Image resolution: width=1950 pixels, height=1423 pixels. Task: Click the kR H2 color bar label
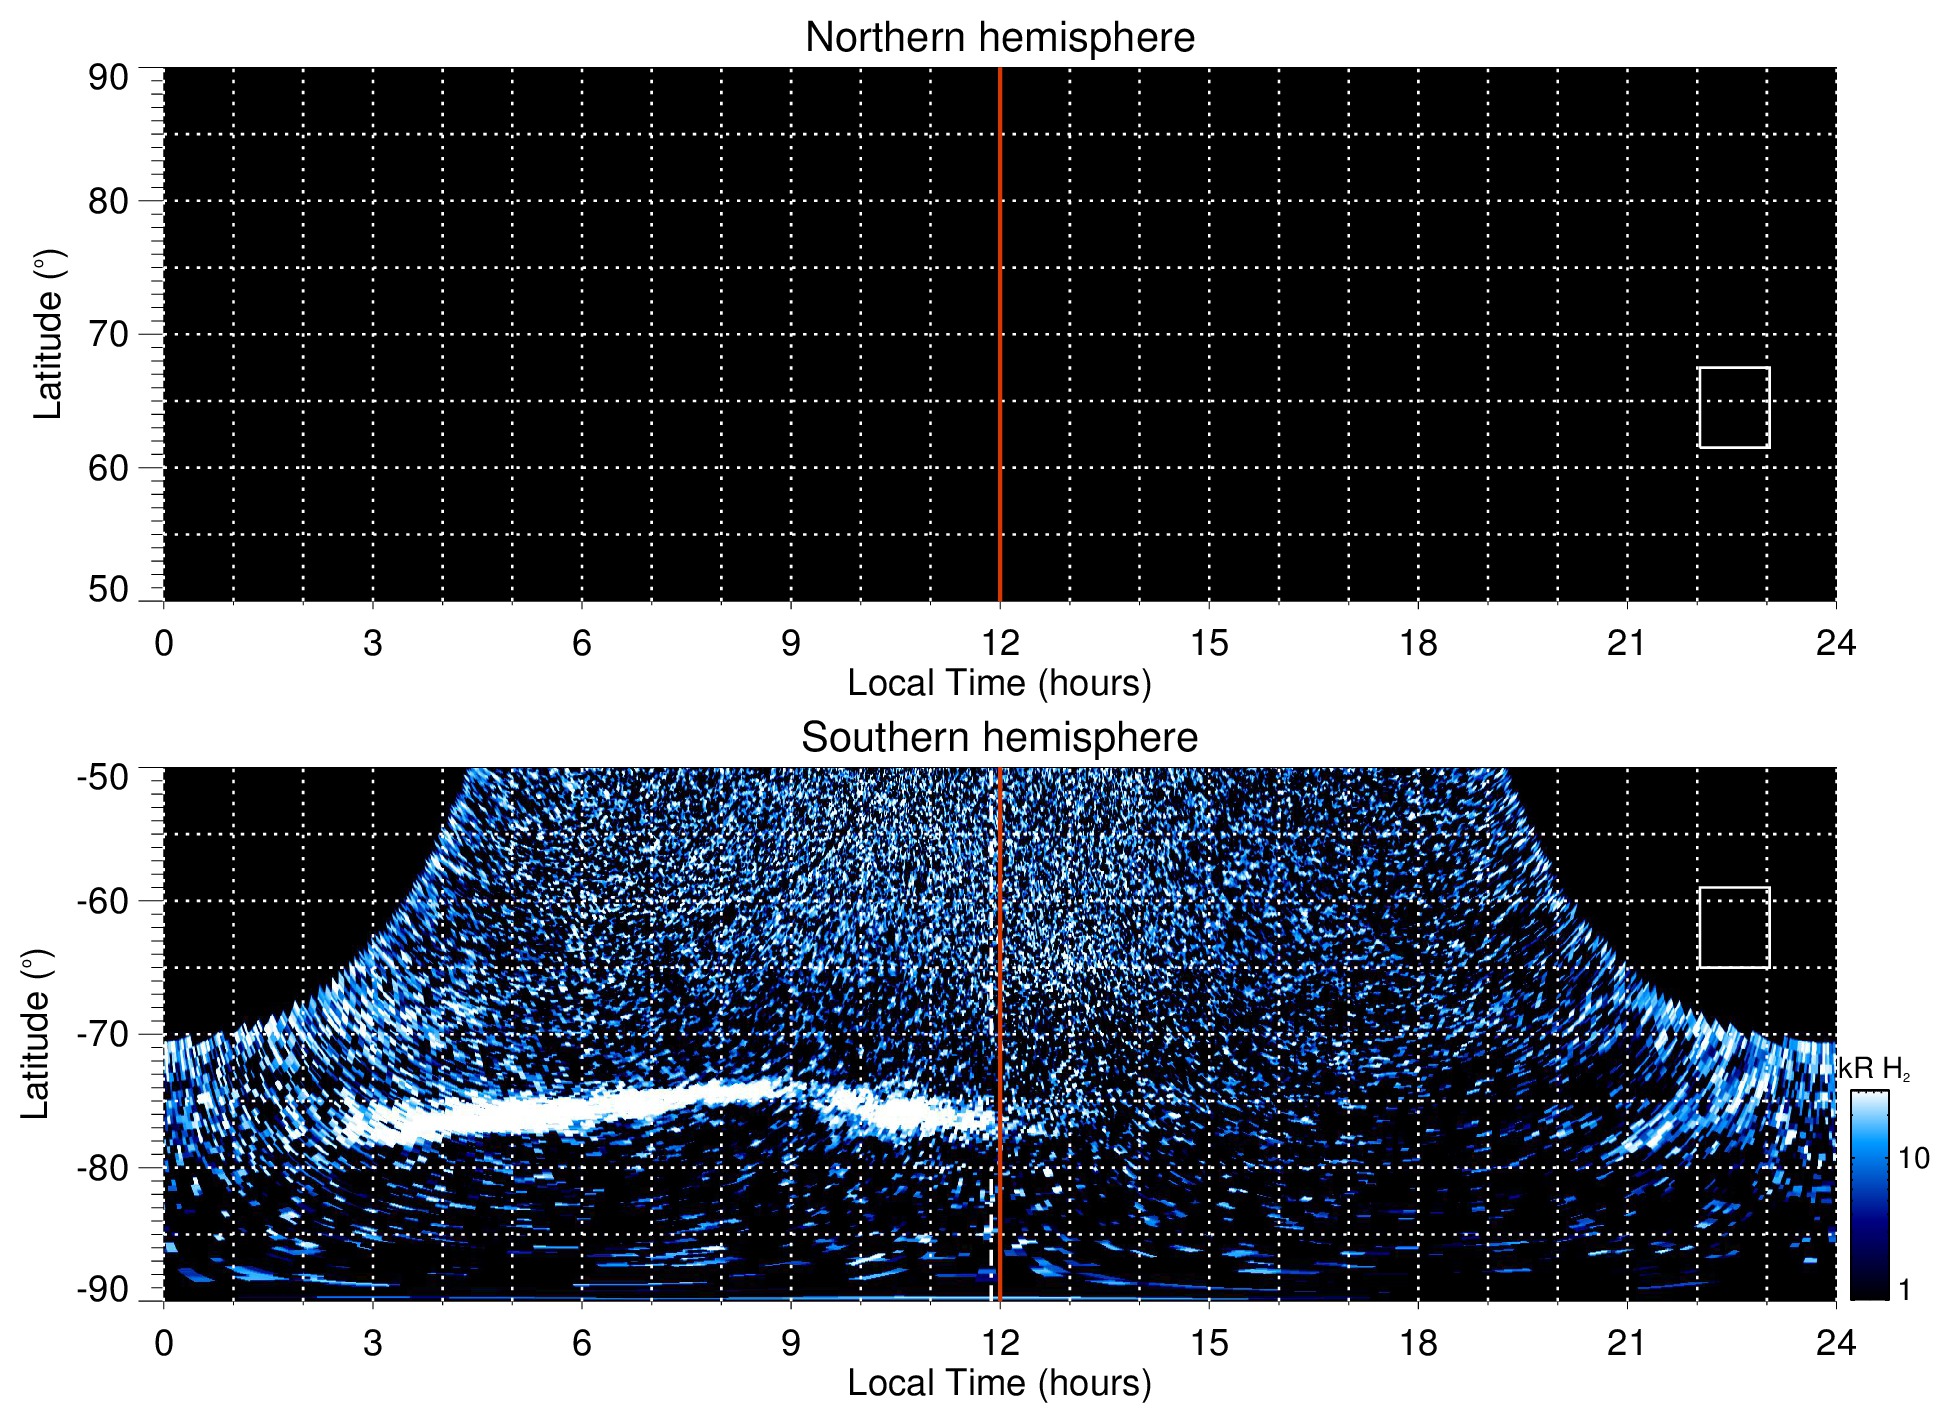(1874, 1070)
